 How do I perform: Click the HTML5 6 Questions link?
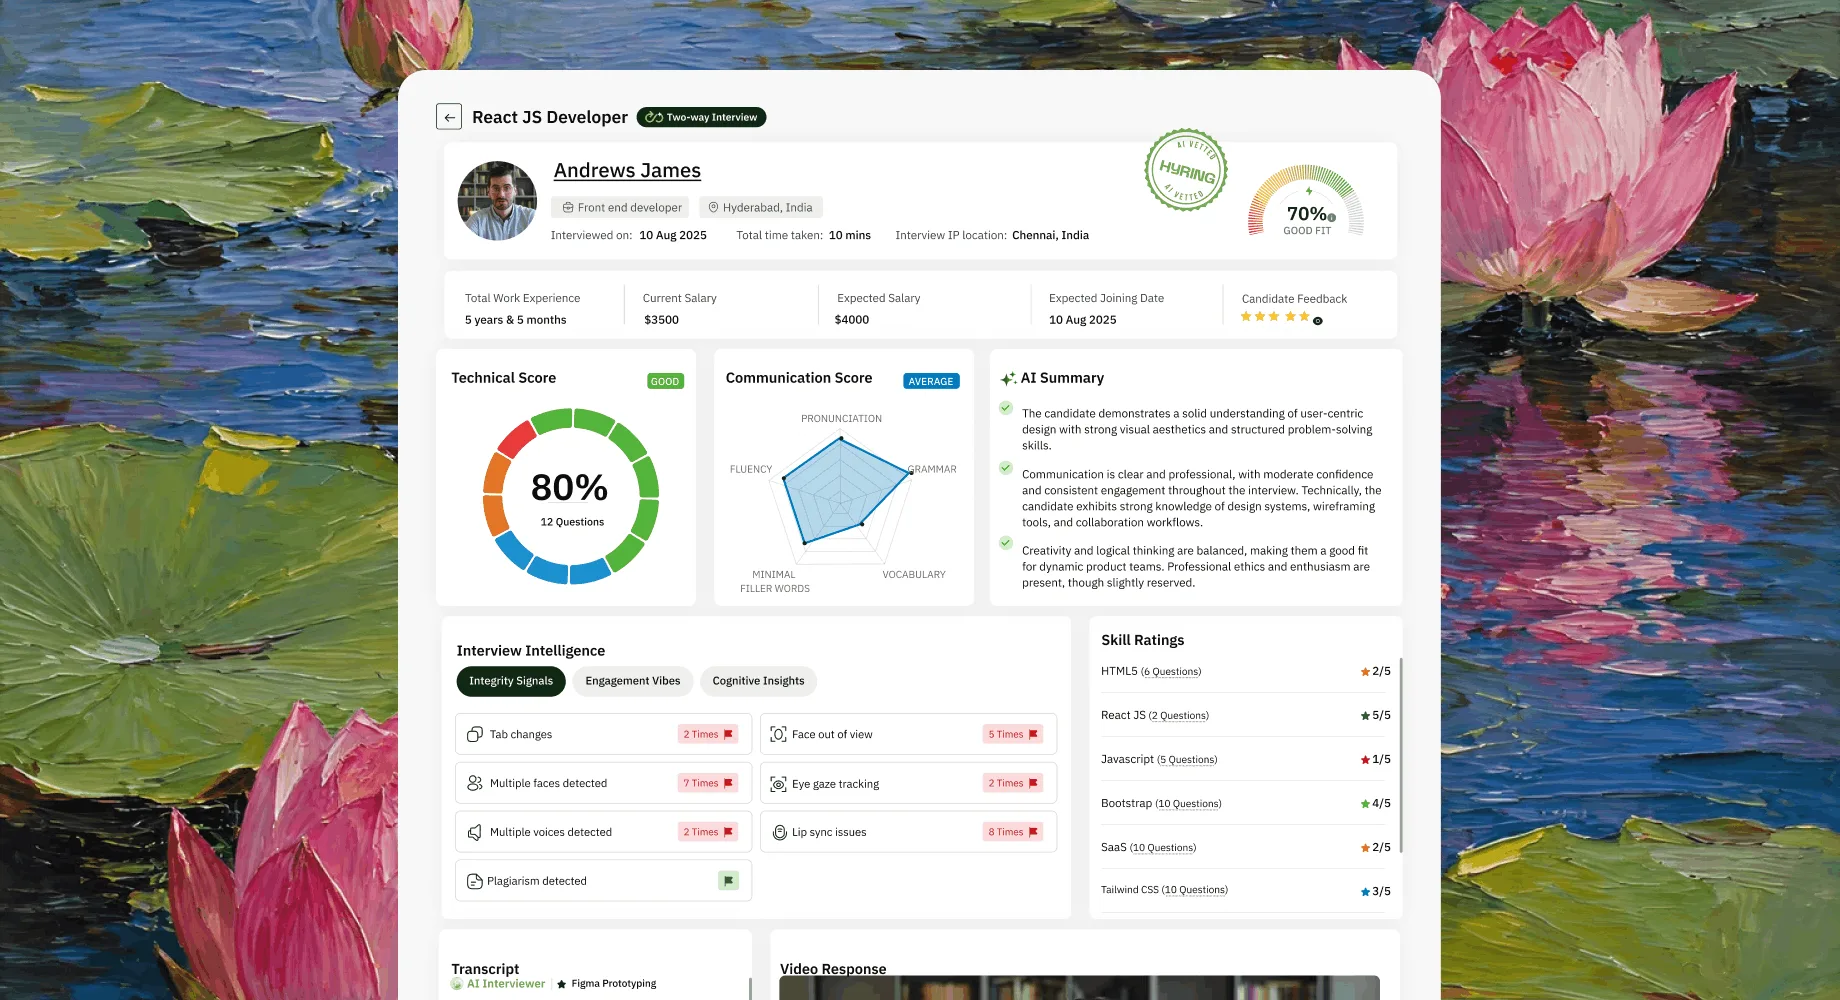coord(1171,672)
